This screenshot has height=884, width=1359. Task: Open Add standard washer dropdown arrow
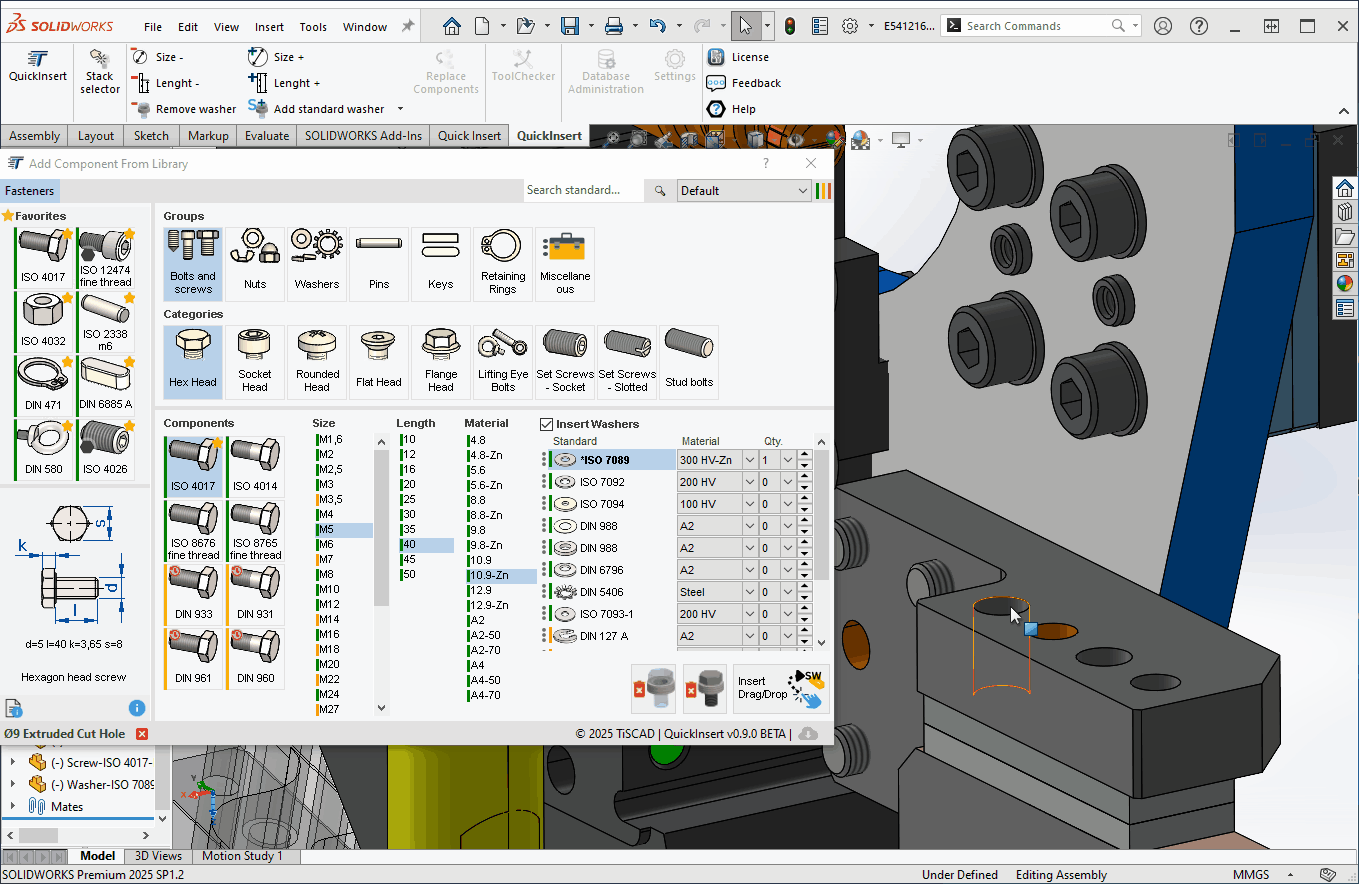point(400,109)
